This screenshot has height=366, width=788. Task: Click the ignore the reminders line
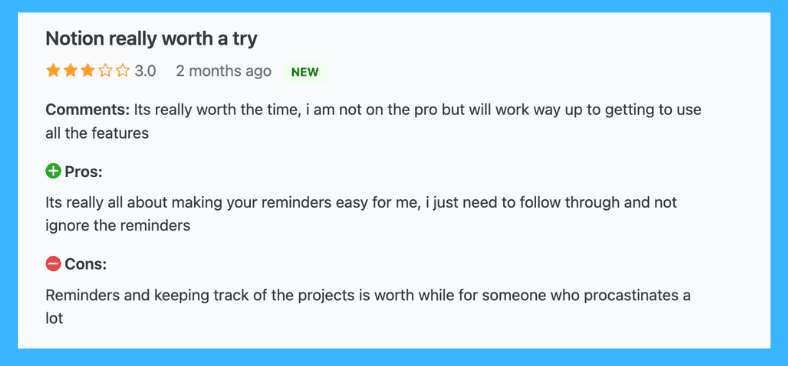coord(118,226)
